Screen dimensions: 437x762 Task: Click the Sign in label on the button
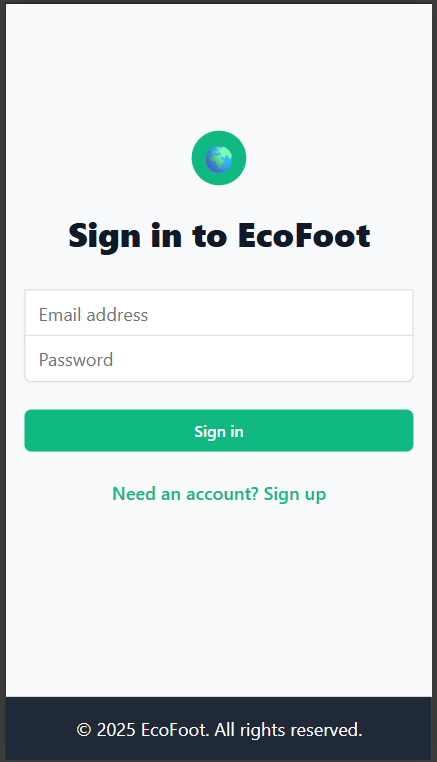(x=219, y=432)
